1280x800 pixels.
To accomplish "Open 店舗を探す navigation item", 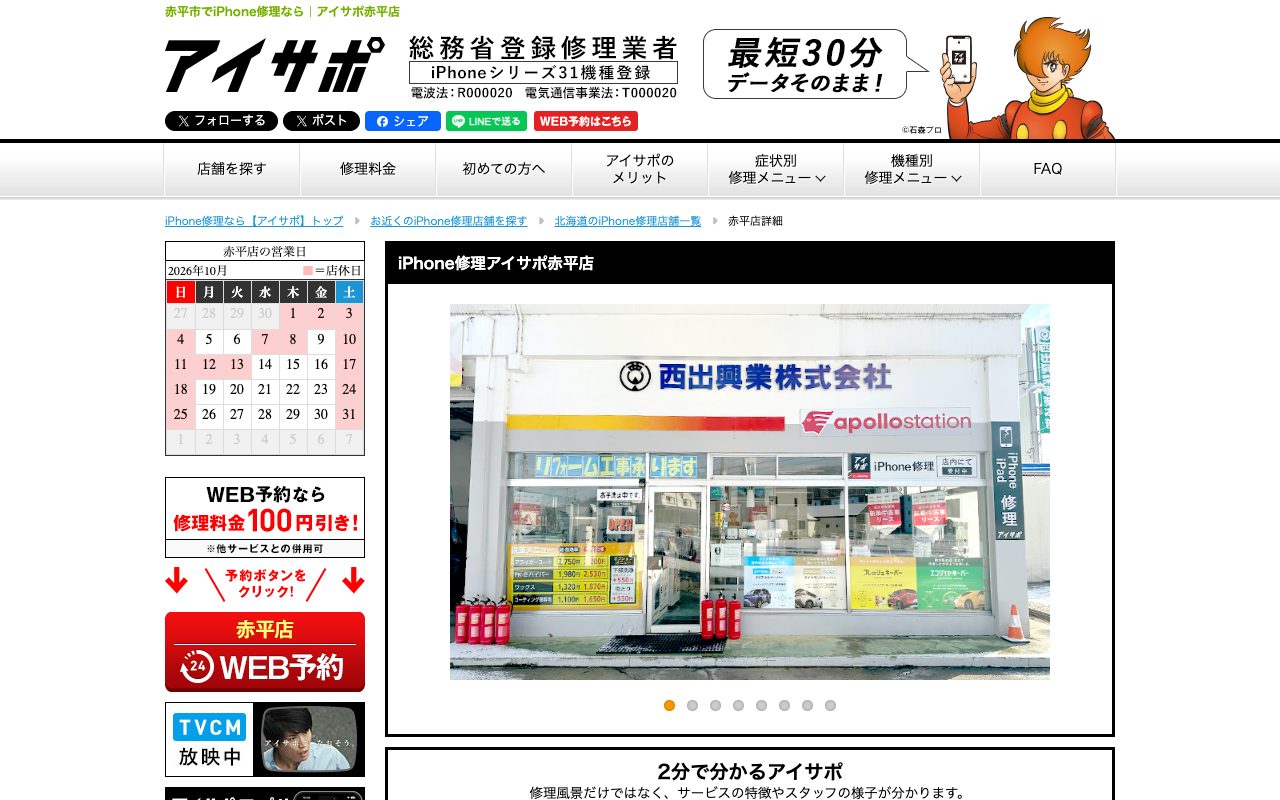I will point(232,169).
